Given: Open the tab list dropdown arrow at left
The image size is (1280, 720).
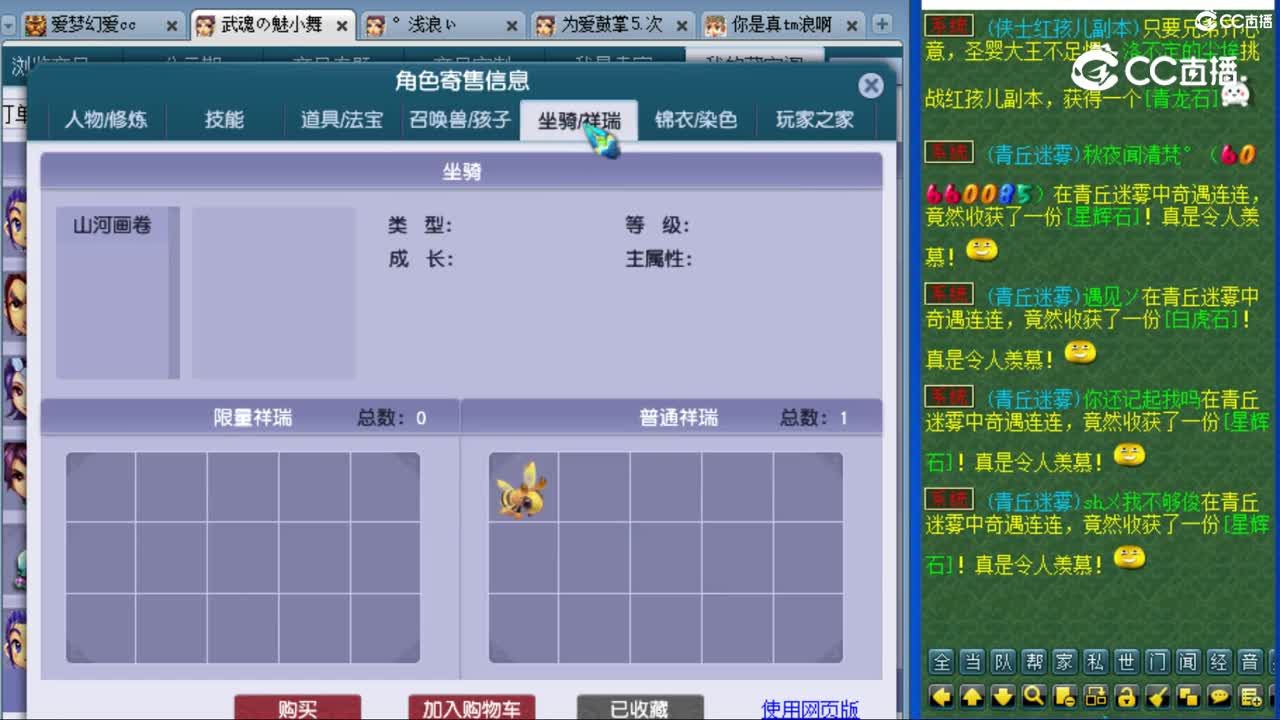Looking at the screenshot, I should pyautogui.click(x=8, y=27).
